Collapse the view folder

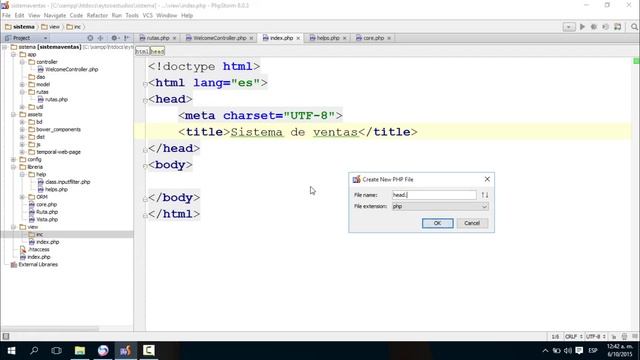13,227
